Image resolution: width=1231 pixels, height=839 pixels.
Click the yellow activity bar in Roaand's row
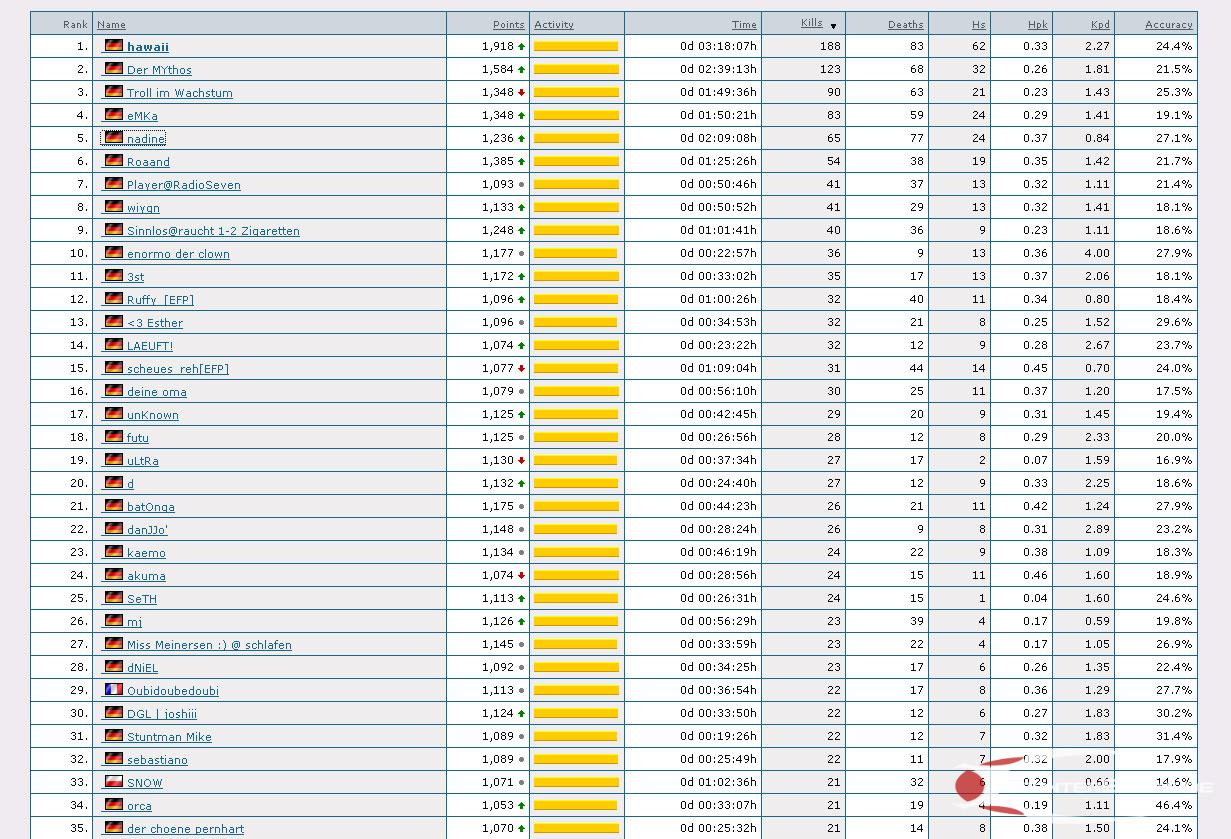(576, 161)
